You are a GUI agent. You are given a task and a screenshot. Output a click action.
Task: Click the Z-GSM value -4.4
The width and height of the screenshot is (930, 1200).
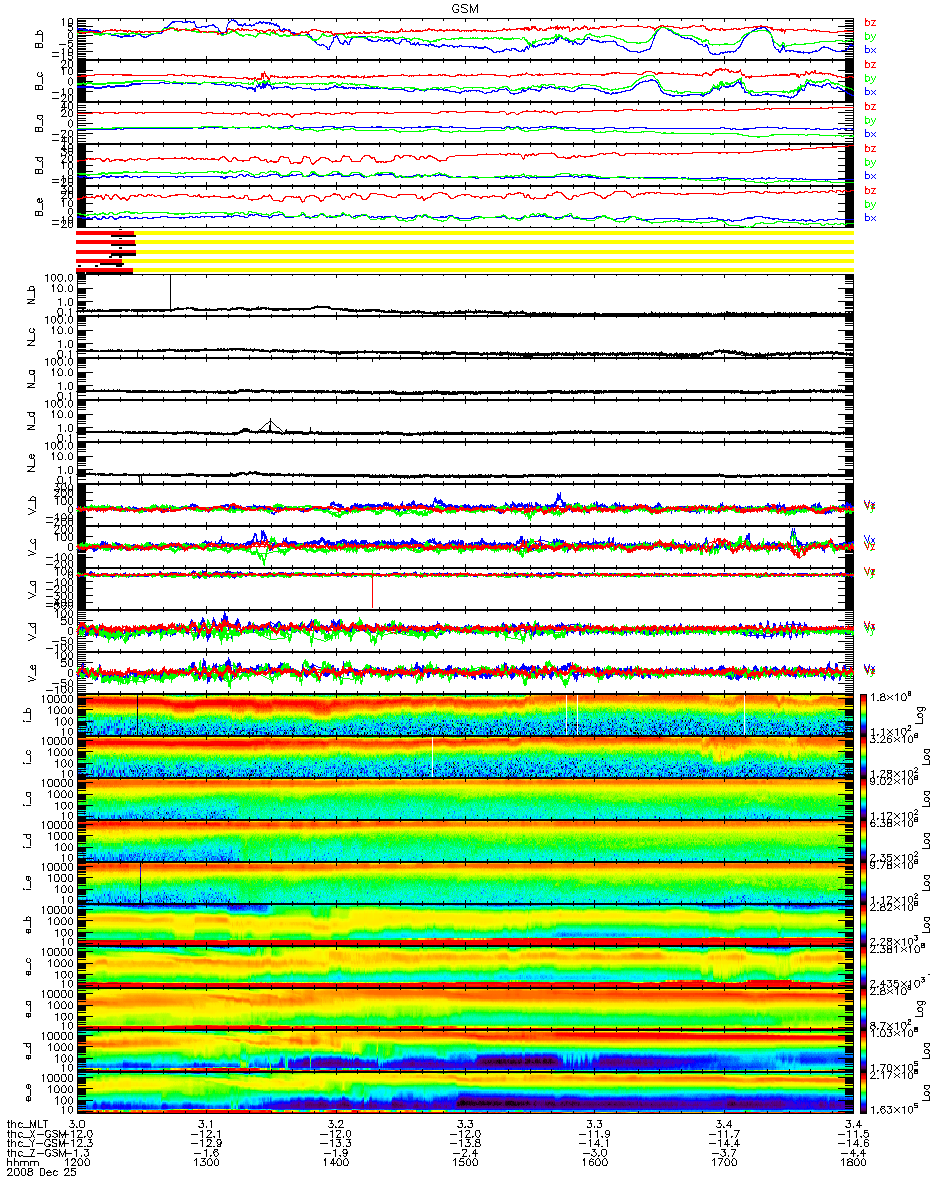click(x=852, y=1153)
